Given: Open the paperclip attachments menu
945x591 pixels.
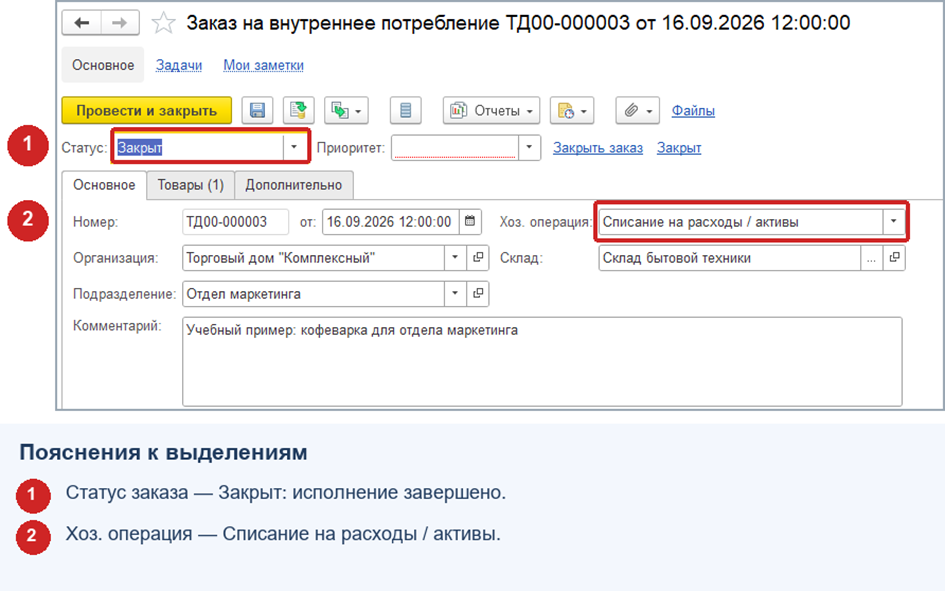Looking at the screenshot, I should [x=637, y=110].
